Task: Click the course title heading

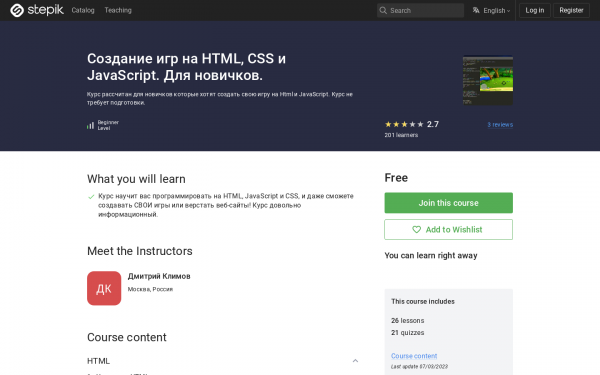Action: (186, 67)
